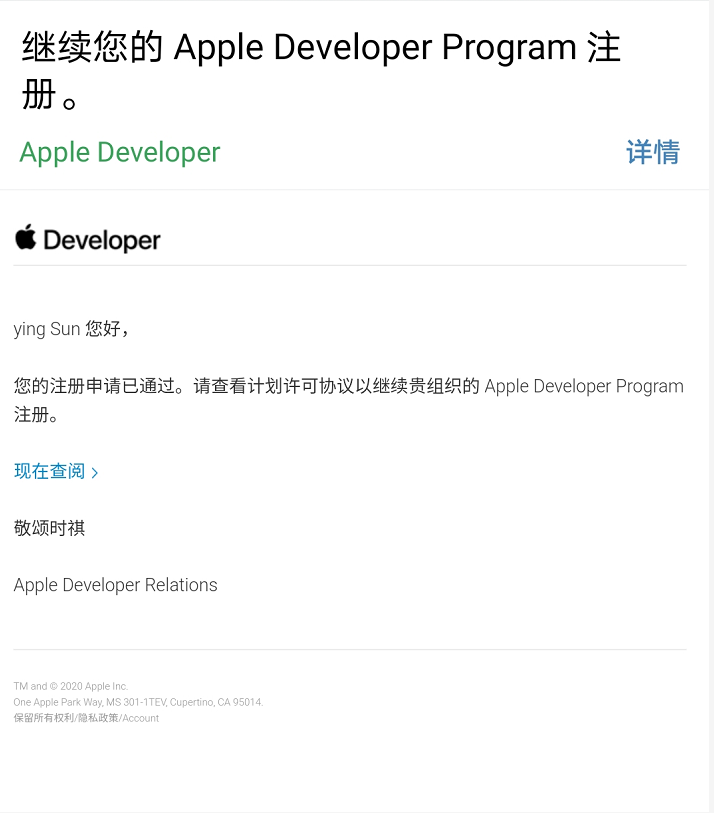Screen dimensions: 714x813
Task: Click the One Apple Park Way address line
Action: [x=138, y=702]
